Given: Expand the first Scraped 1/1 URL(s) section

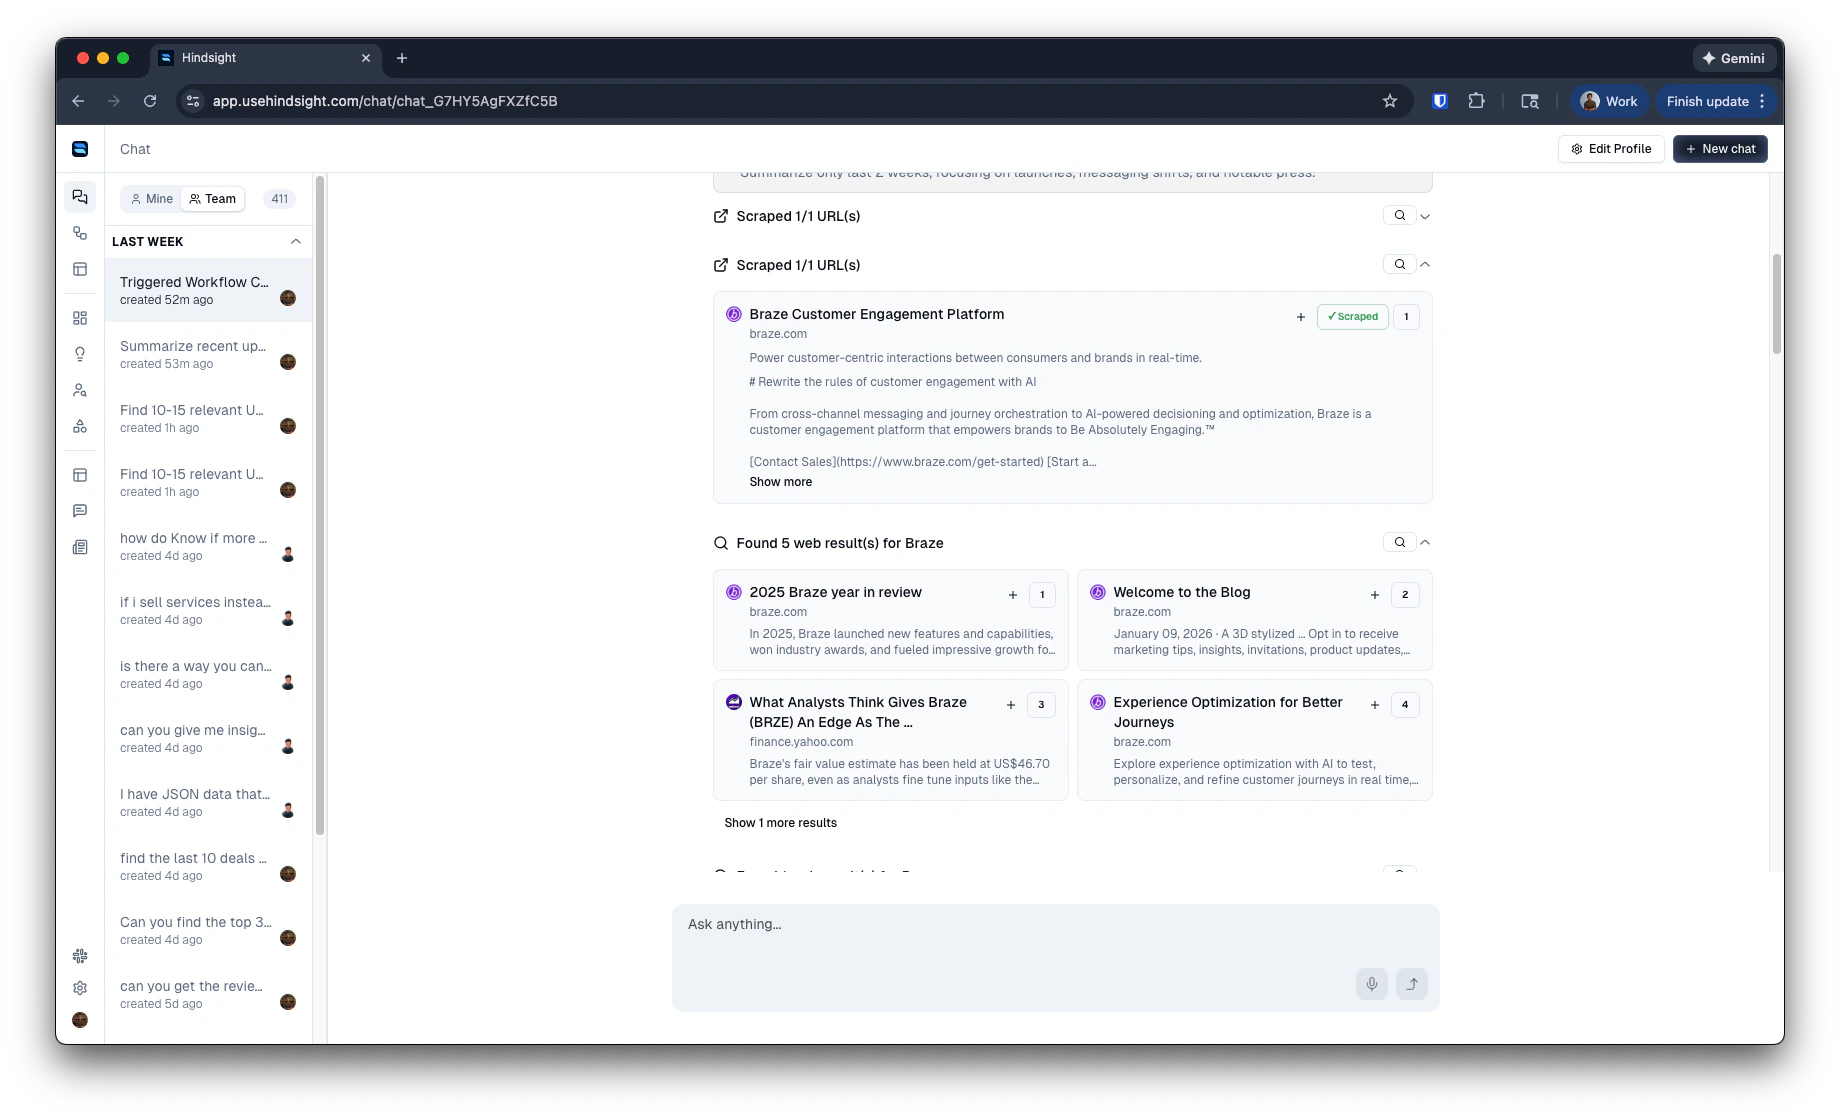Looking at the screenshot, I should pos(1425,215).
